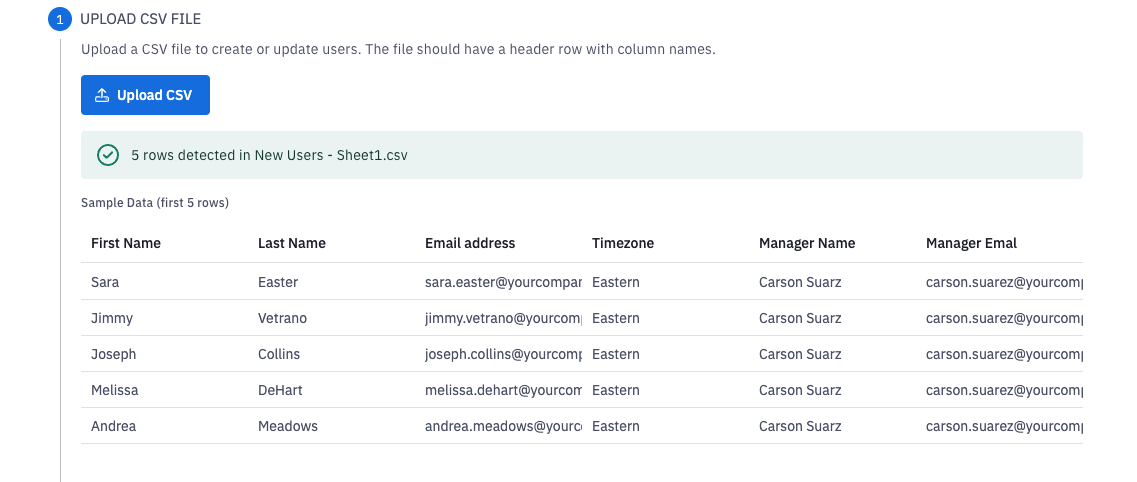This screenshot has width=1137, height=482.
Task: Select the first name cell "Joseph"
Action: click(114, 354)
